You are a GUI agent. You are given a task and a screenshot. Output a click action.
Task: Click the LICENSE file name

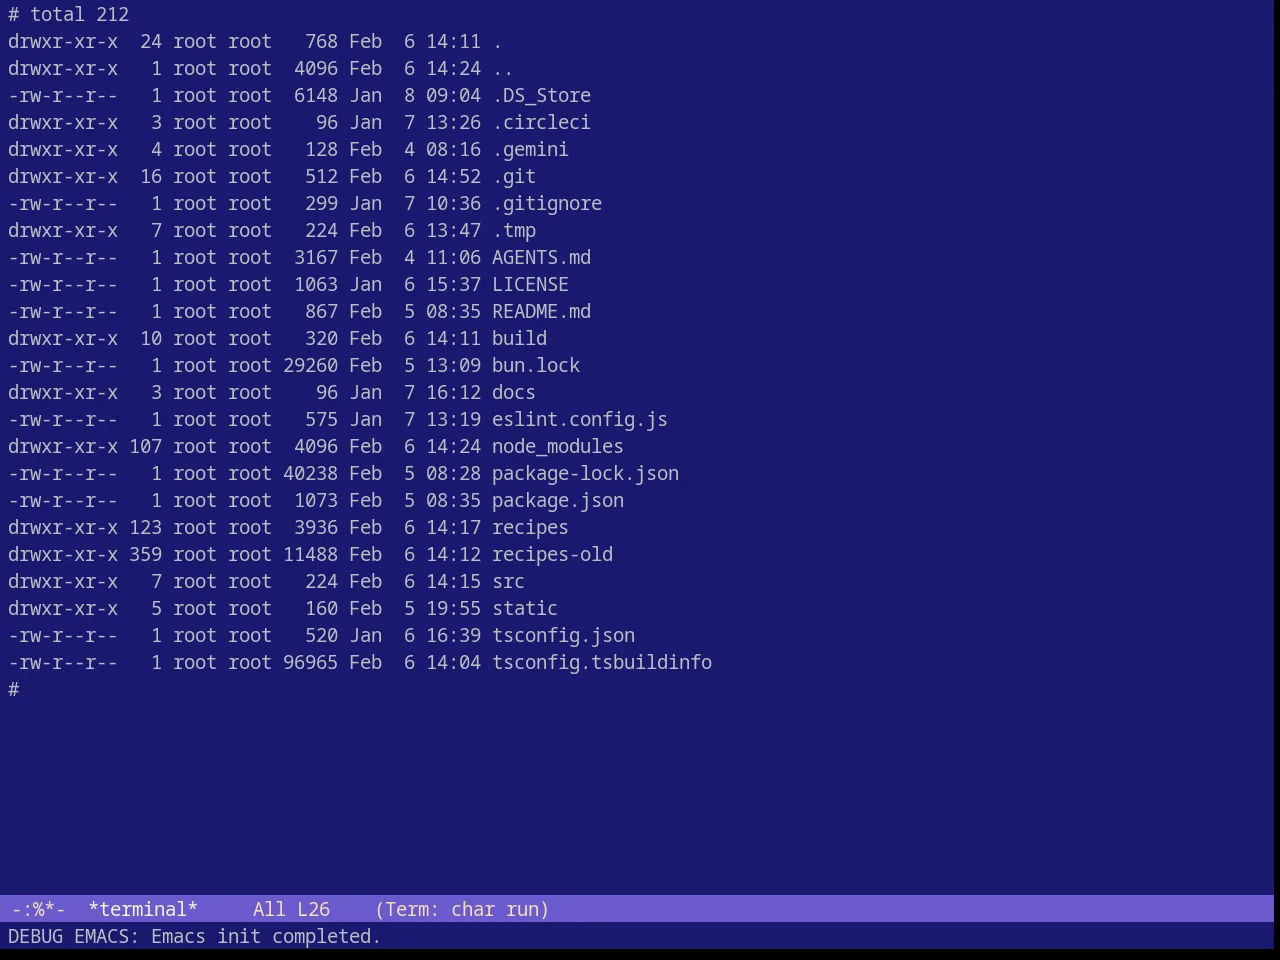click(530, 284)
